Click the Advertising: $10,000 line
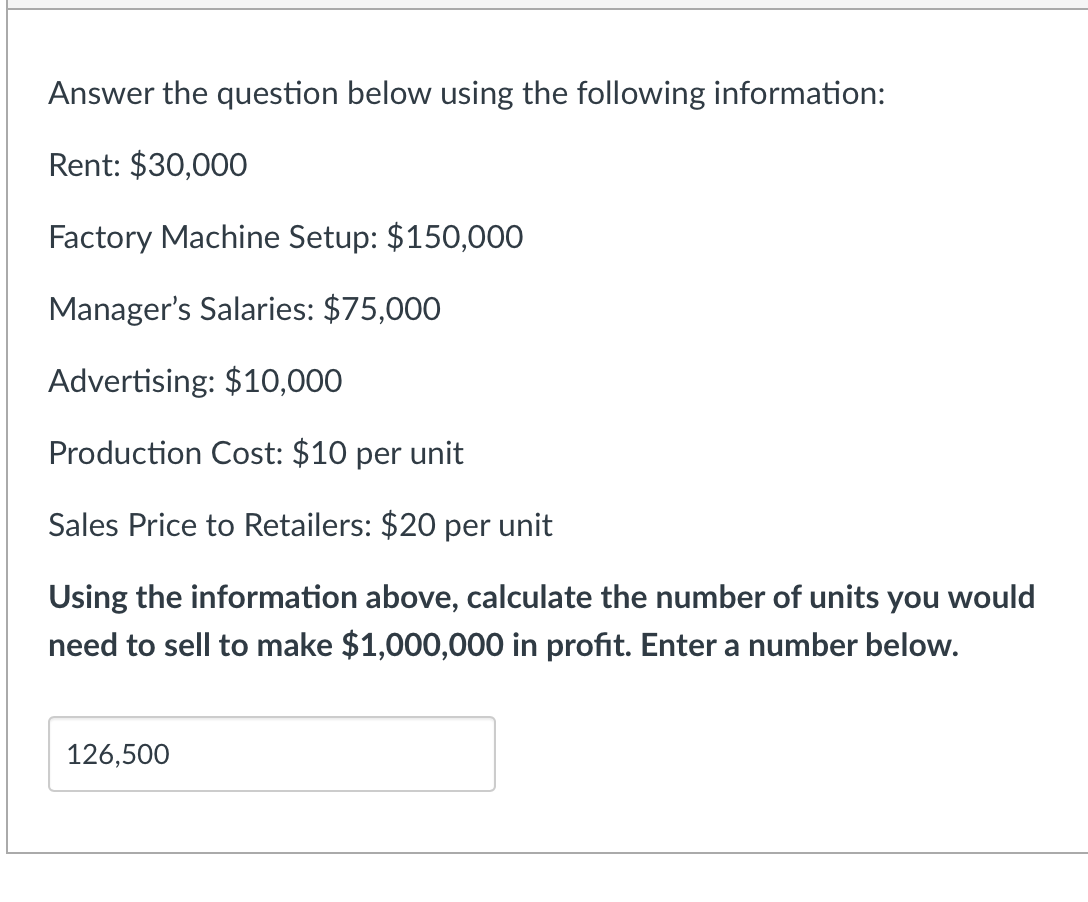 [x=194, y=381]
